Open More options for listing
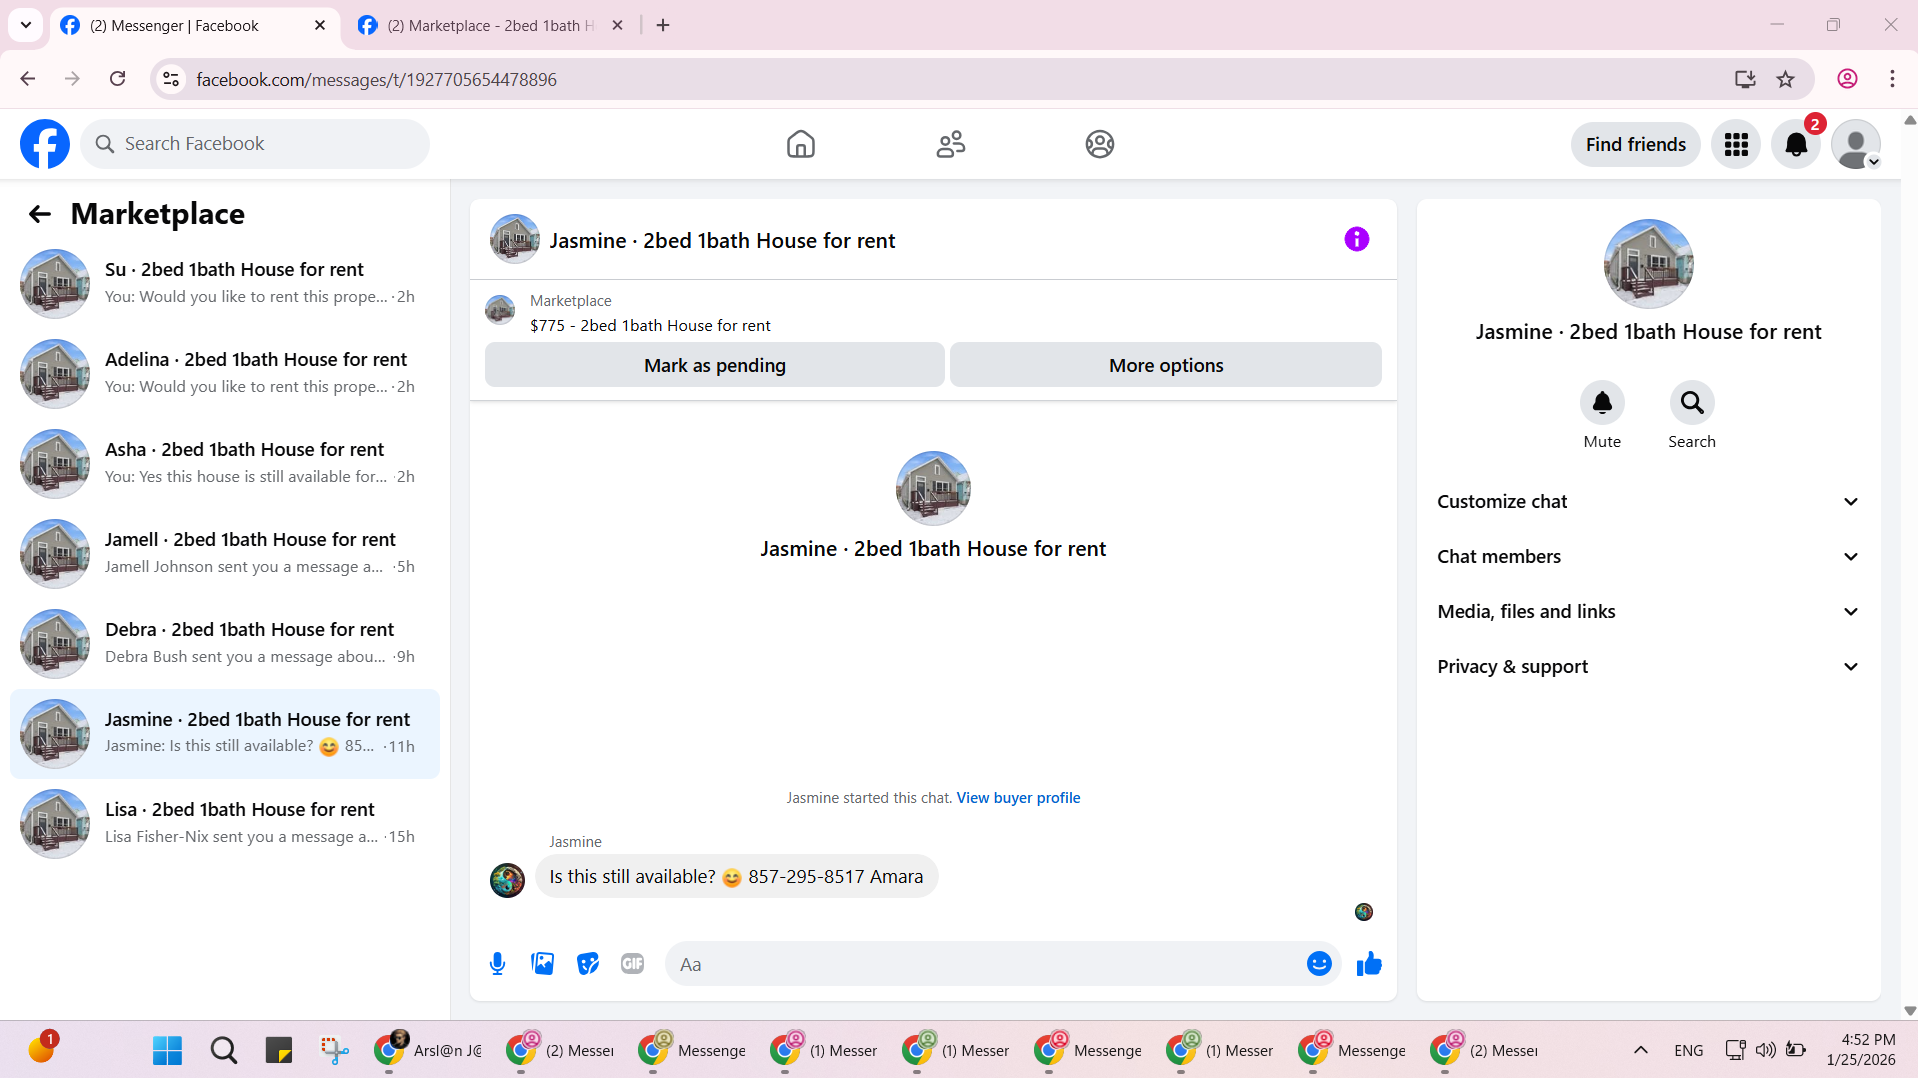The width and height of the screenshot is (1918, 1078). tap(1166, 365)
